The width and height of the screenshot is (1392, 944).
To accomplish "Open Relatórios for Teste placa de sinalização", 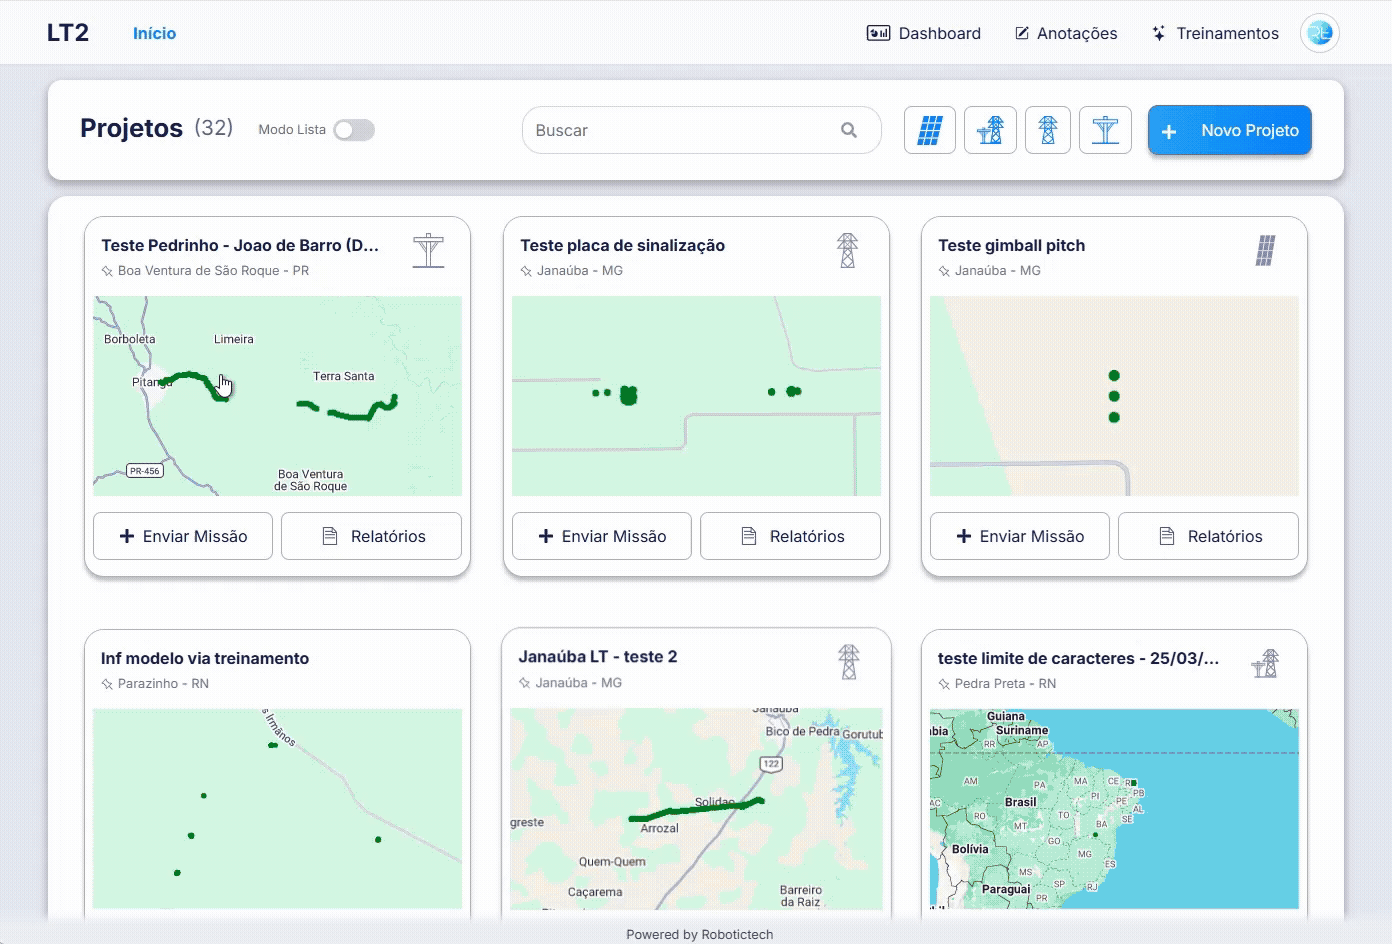I will click(x=790, y=536).
